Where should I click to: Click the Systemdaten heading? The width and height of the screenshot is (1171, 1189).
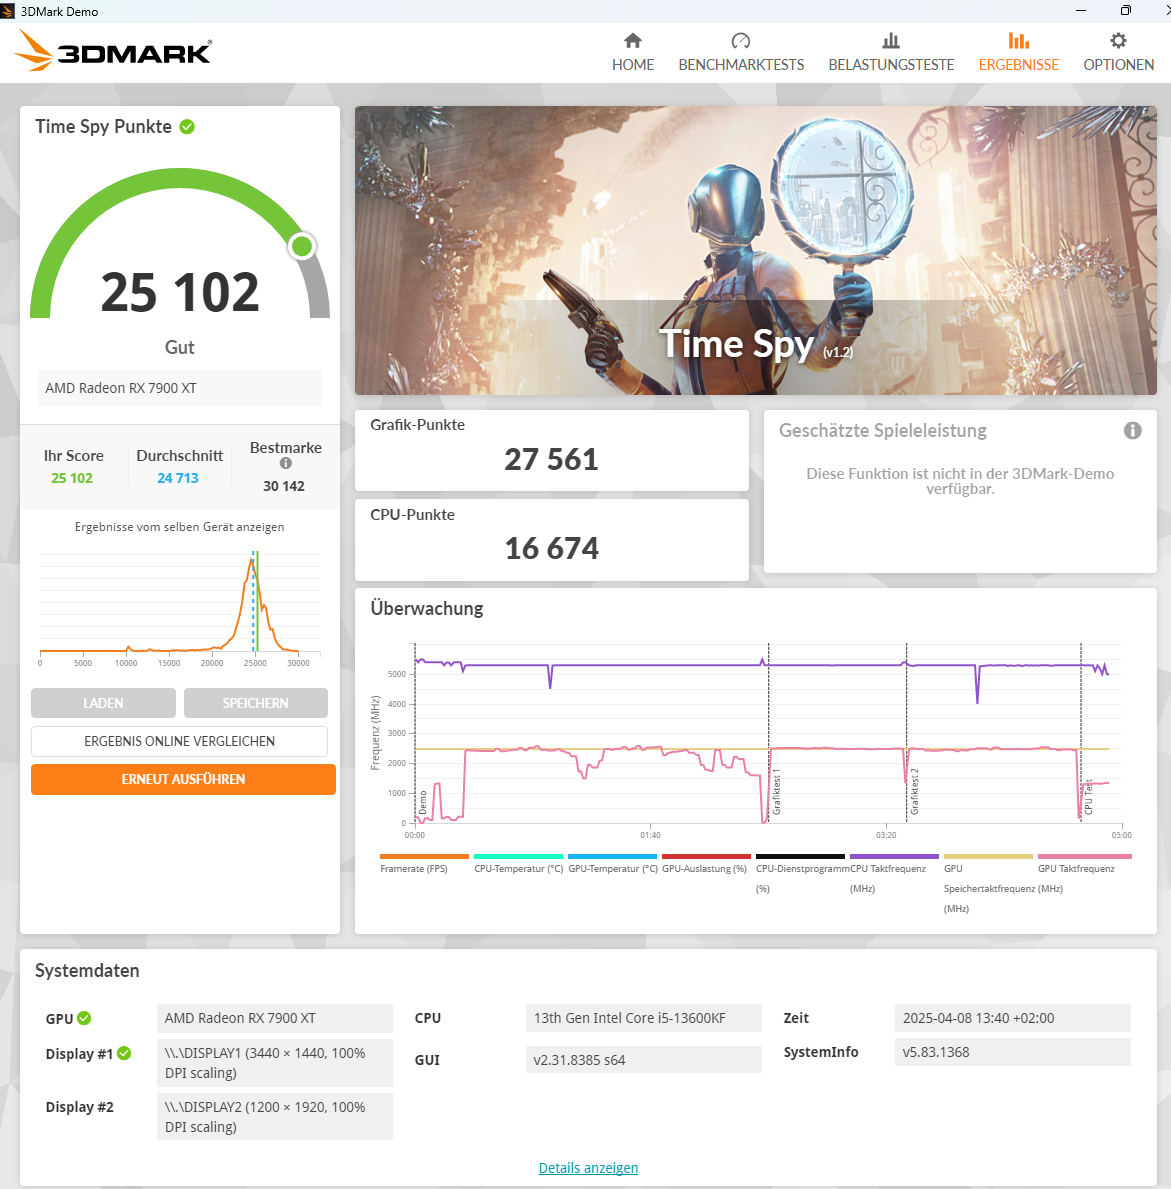[87, 971]
